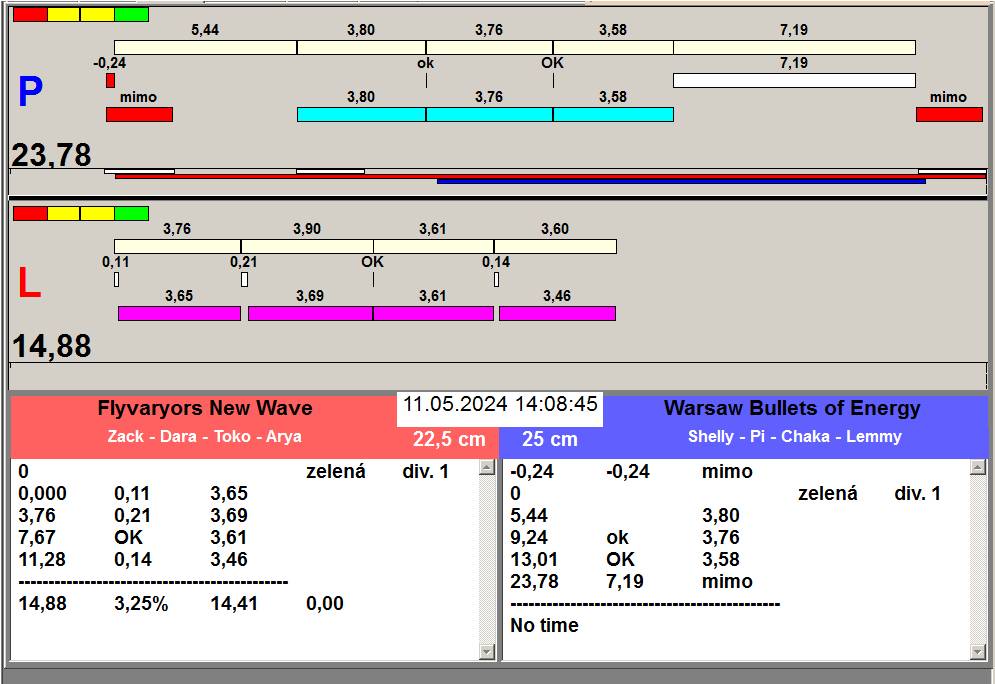Click the 14,41 value in Flyvaryors summary

pyautogui.click(x=234, y=603)
